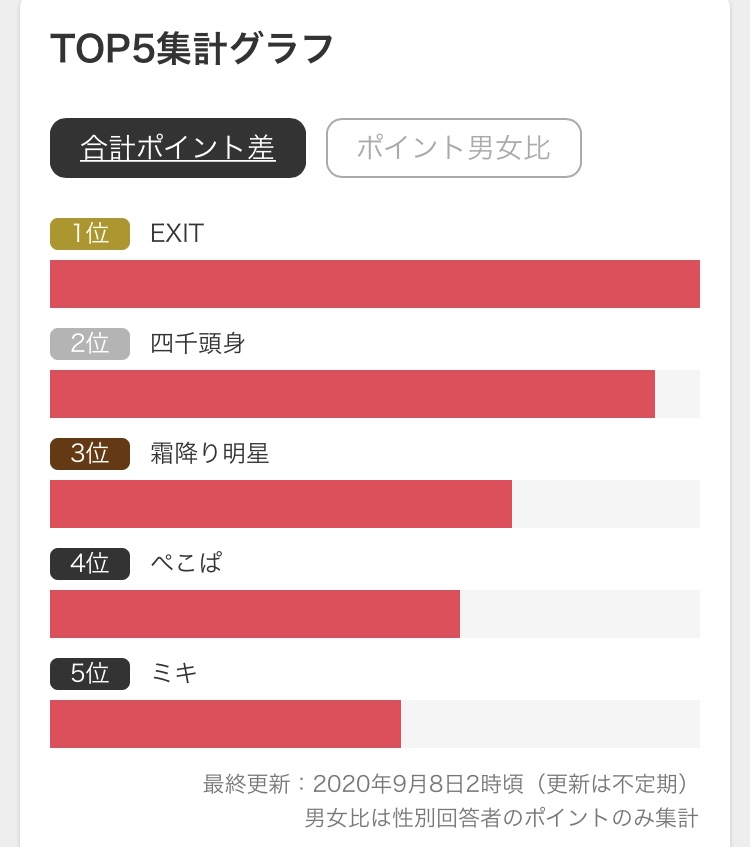Screen dimensions: 750x847
Task: Click the silver 2位 rank badge
Action: pyautogui.click(x=90, y=344)
